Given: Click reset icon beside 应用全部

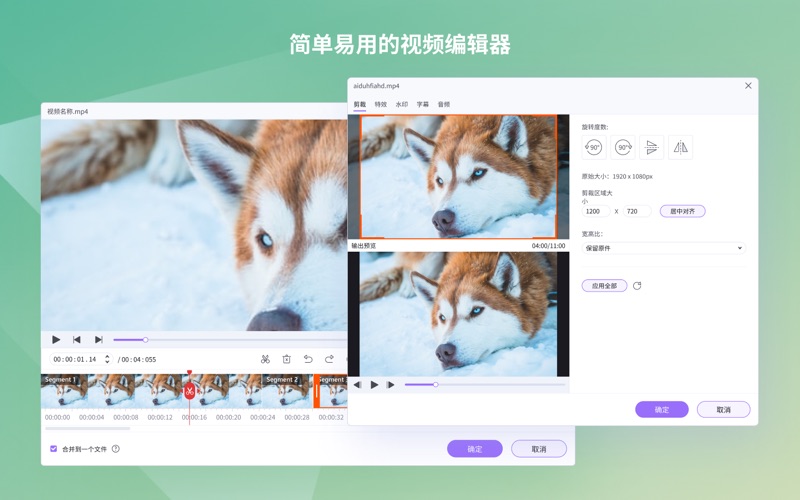Looking at the screenshot, I should tap(637, 286).
